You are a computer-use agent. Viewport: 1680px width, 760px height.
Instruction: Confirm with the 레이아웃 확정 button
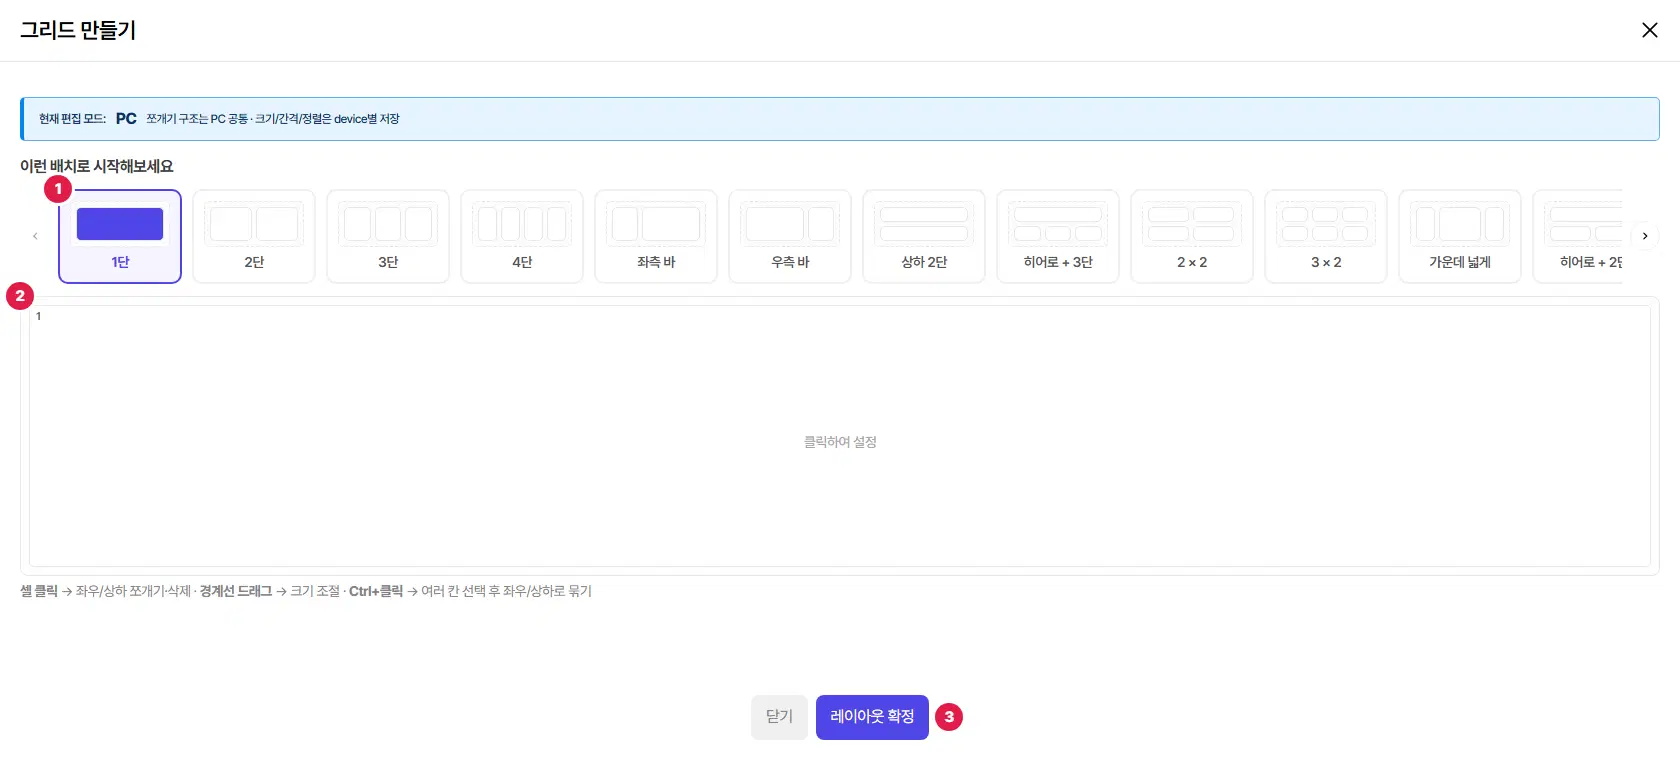pos(872,717)
